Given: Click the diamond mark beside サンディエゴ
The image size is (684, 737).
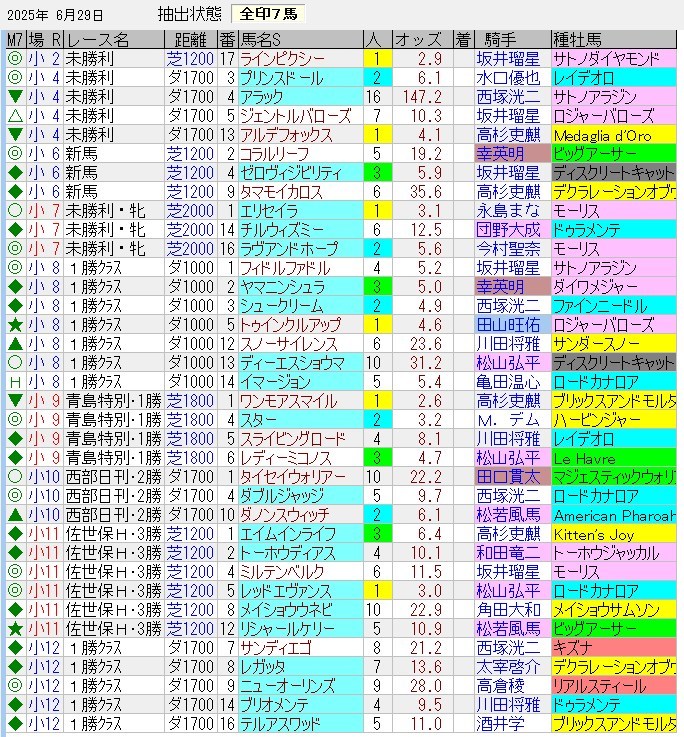Looking at the screenshot, I should pos(16,647).
